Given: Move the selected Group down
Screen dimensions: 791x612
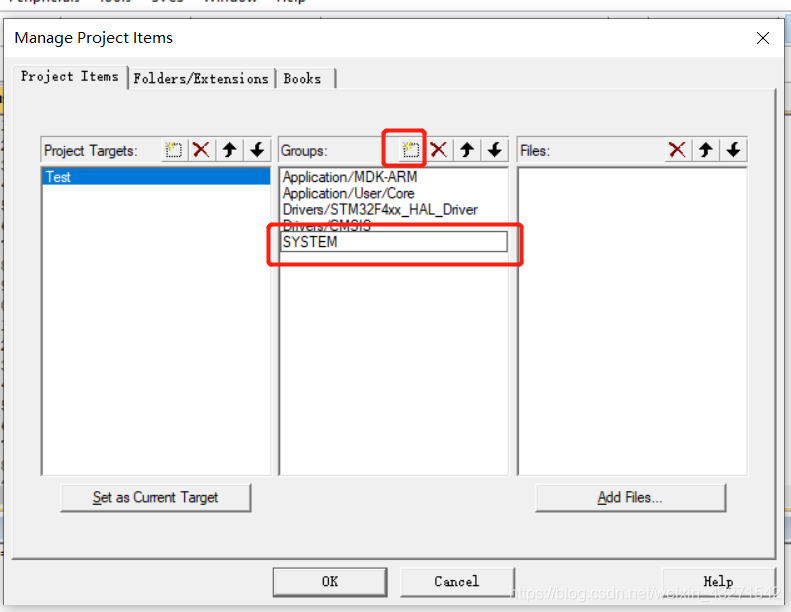Looking at the screenshot, I should 495,150.
